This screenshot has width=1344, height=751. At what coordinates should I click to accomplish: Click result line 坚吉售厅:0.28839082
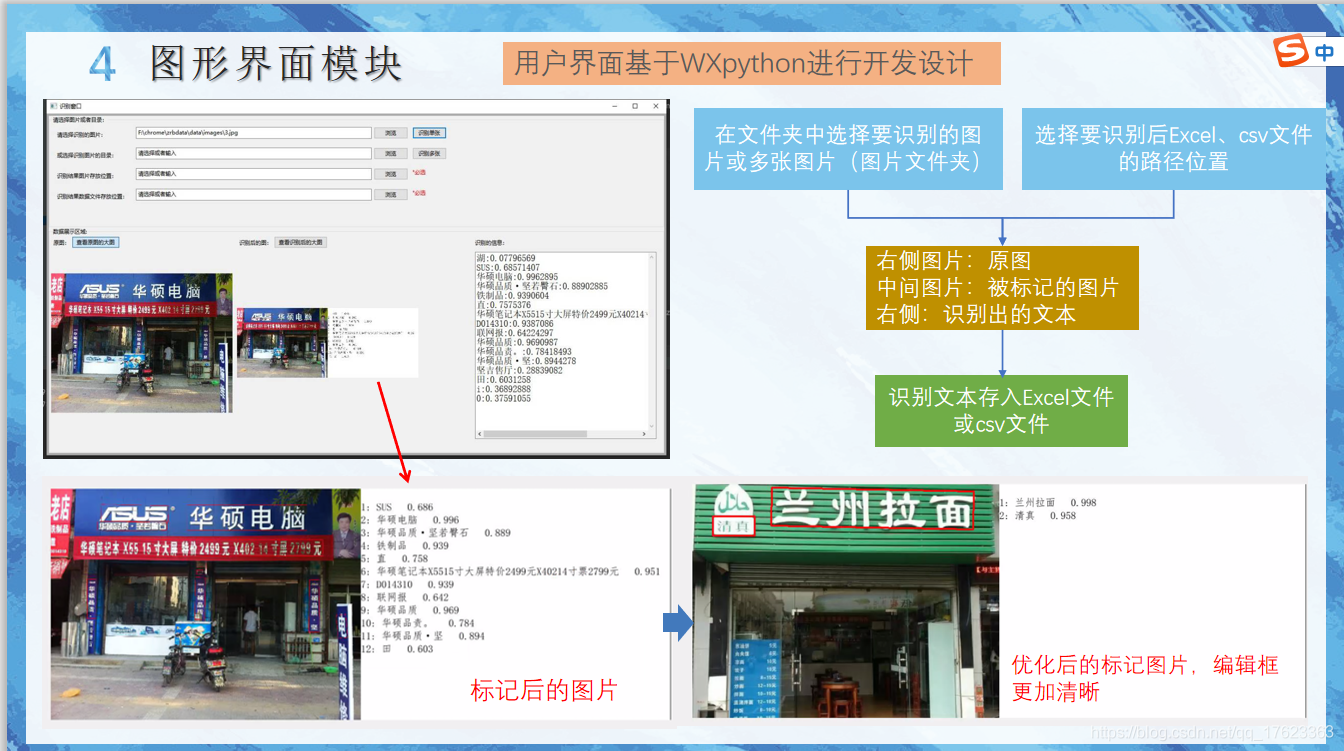tap(520, 371)
